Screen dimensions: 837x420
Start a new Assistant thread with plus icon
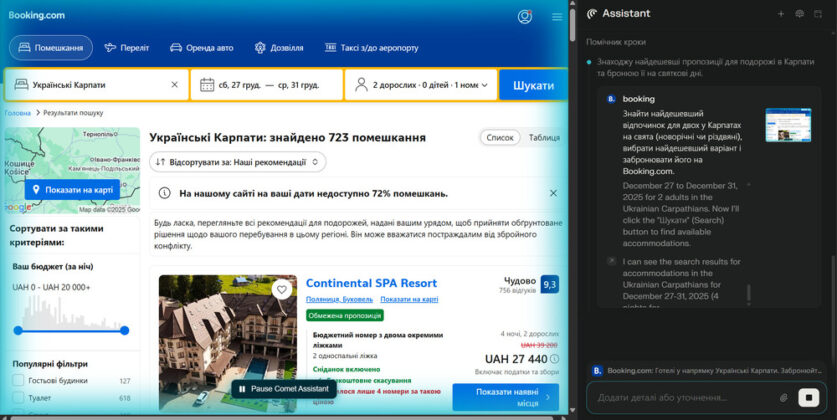pyautogui.click(x=780, y=14)
